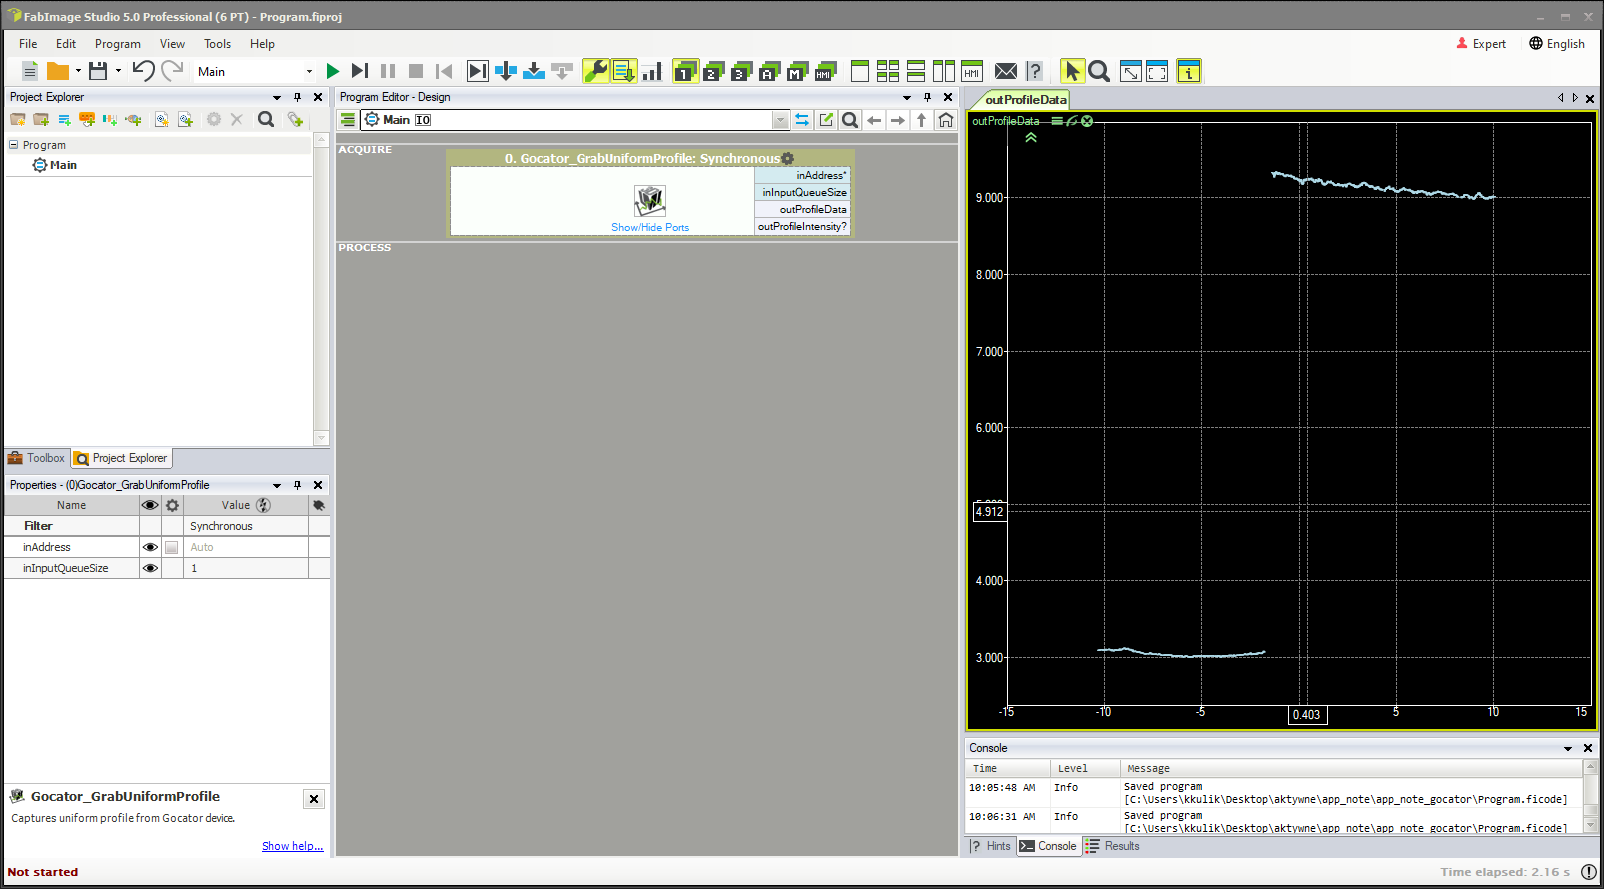
Task: Click the find magnifier in Program Editor
Action: coord(850,120)
